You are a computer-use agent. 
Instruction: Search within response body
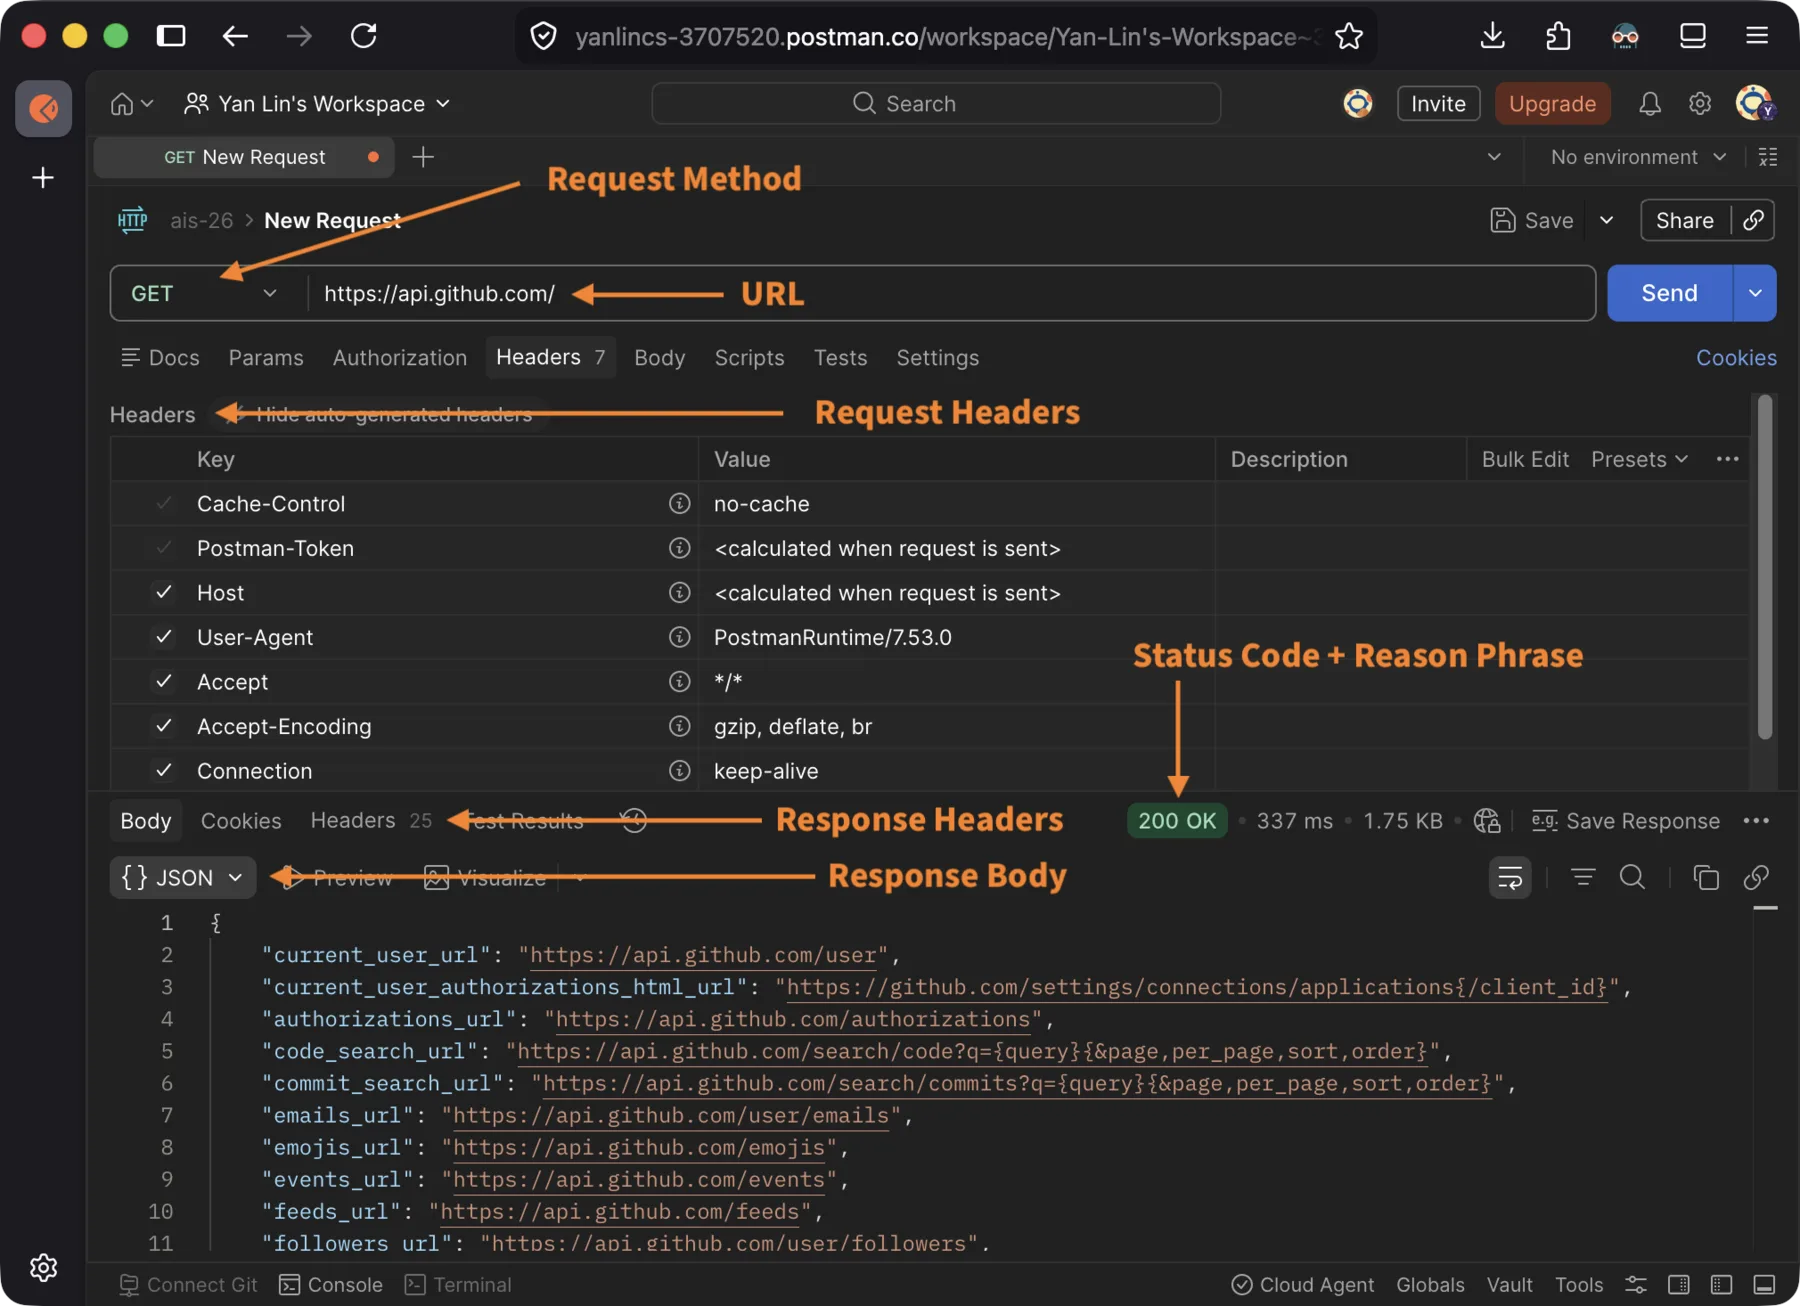1632,878
